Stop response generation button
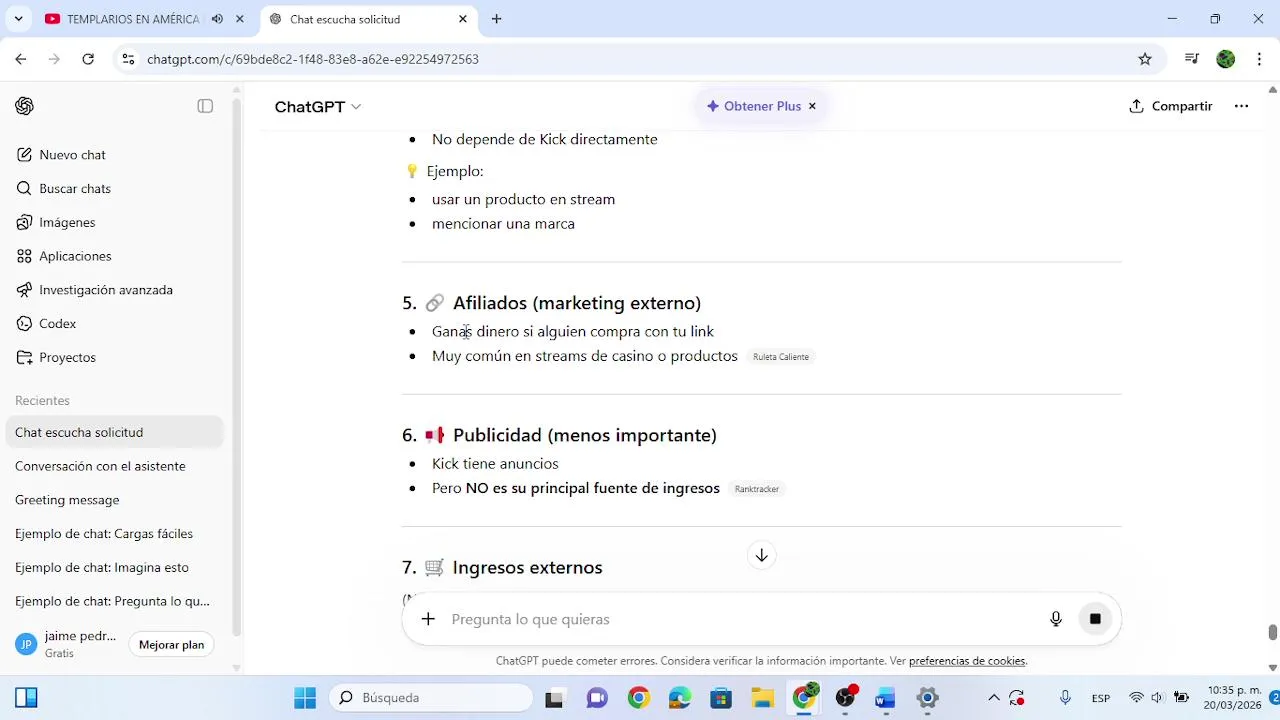 pos(1095,619)
